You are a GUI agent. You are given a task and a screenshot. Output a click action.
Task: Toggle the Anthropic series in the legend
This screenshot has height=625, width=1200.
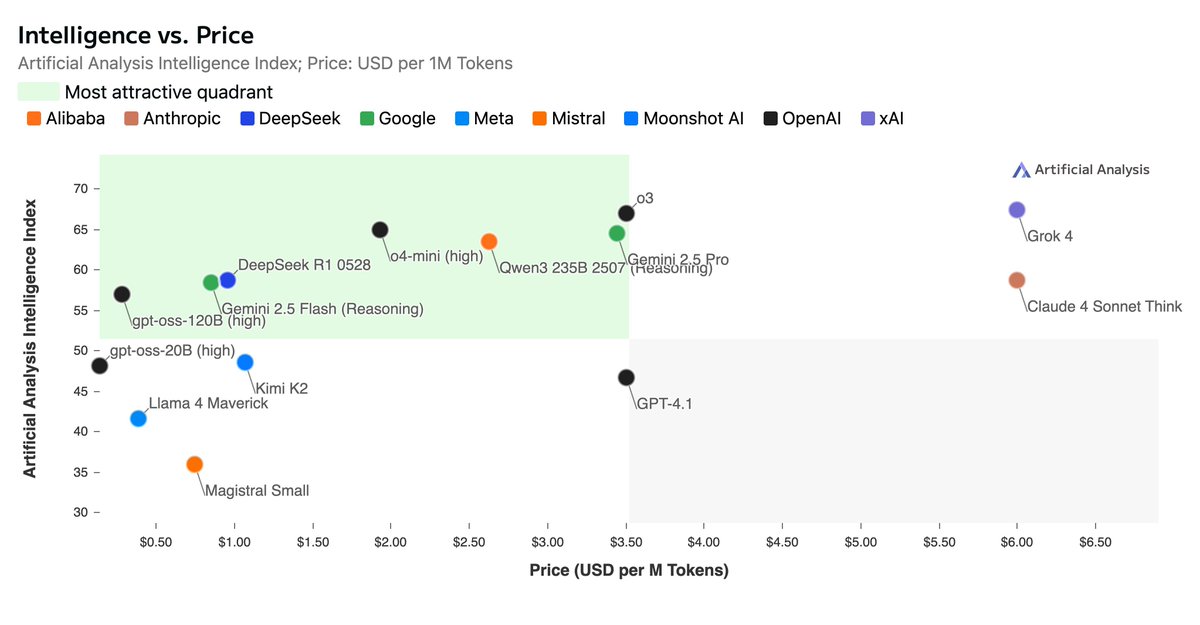coord(181,119)
